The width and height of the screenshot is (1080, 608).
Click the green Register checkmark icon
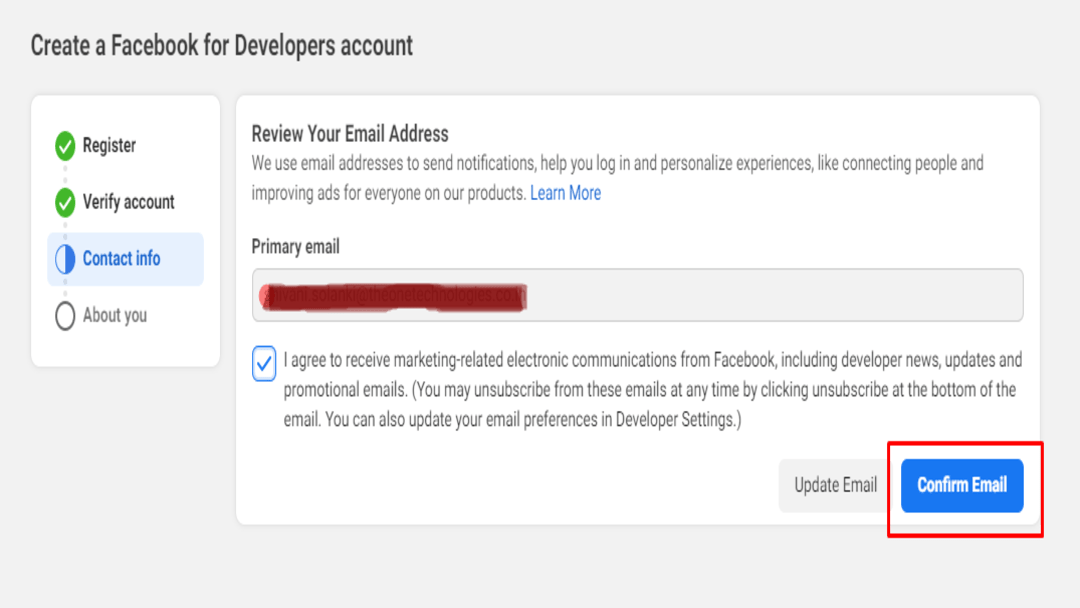point(65,145)
